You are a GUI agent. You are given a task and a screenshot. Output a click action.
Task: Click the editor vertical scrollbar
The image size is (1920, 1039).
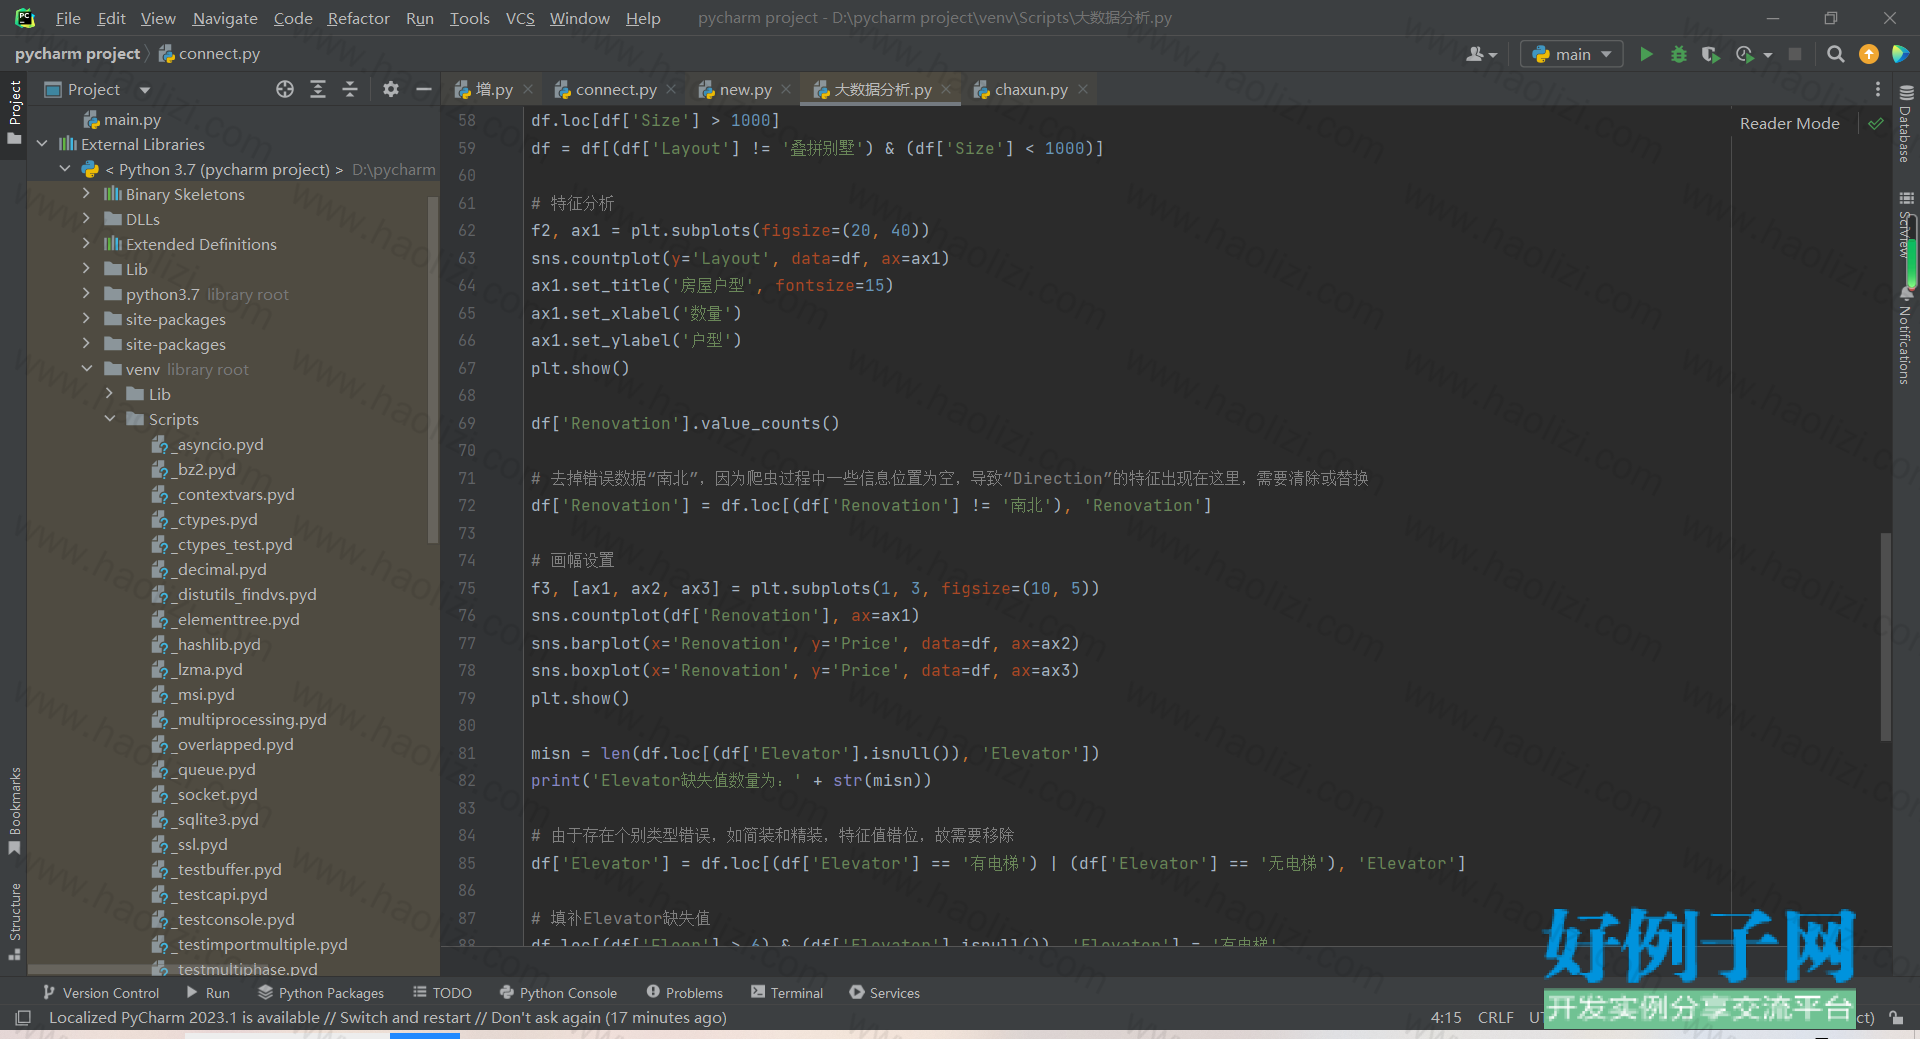pyautogui.click(x=1886, y=636)
